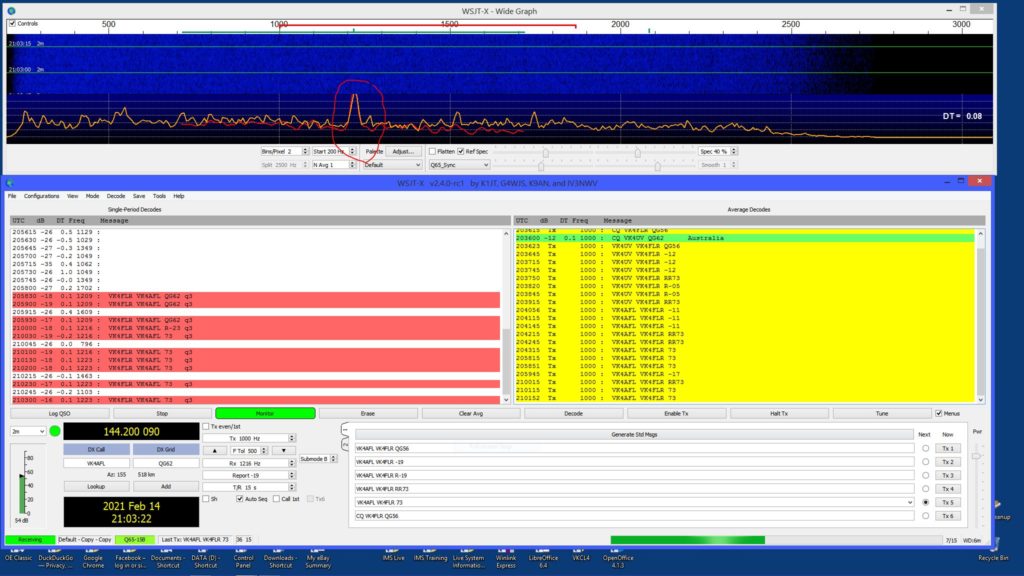Click the Halt Tx button

point(778,413)
